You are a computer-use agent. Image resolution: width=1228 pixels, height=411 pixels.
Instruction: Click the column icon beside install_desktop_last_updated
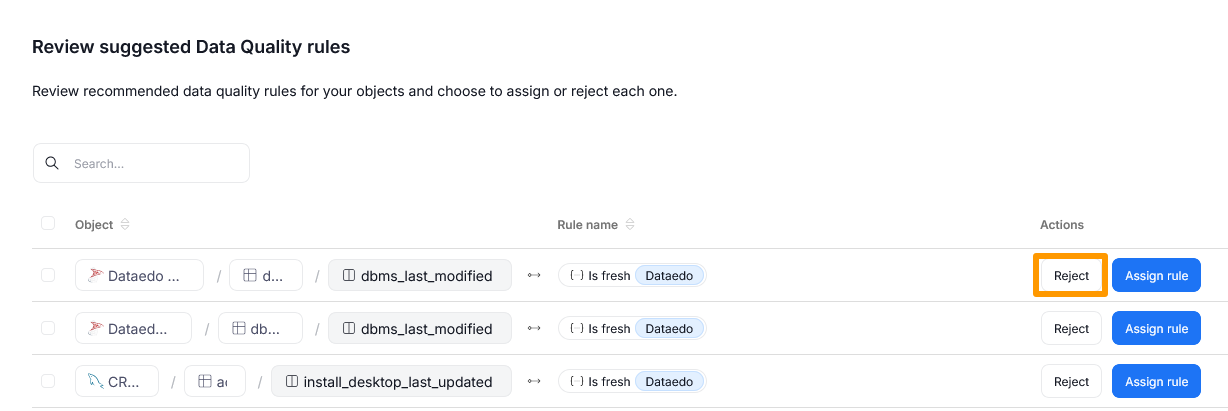[292, 381]
